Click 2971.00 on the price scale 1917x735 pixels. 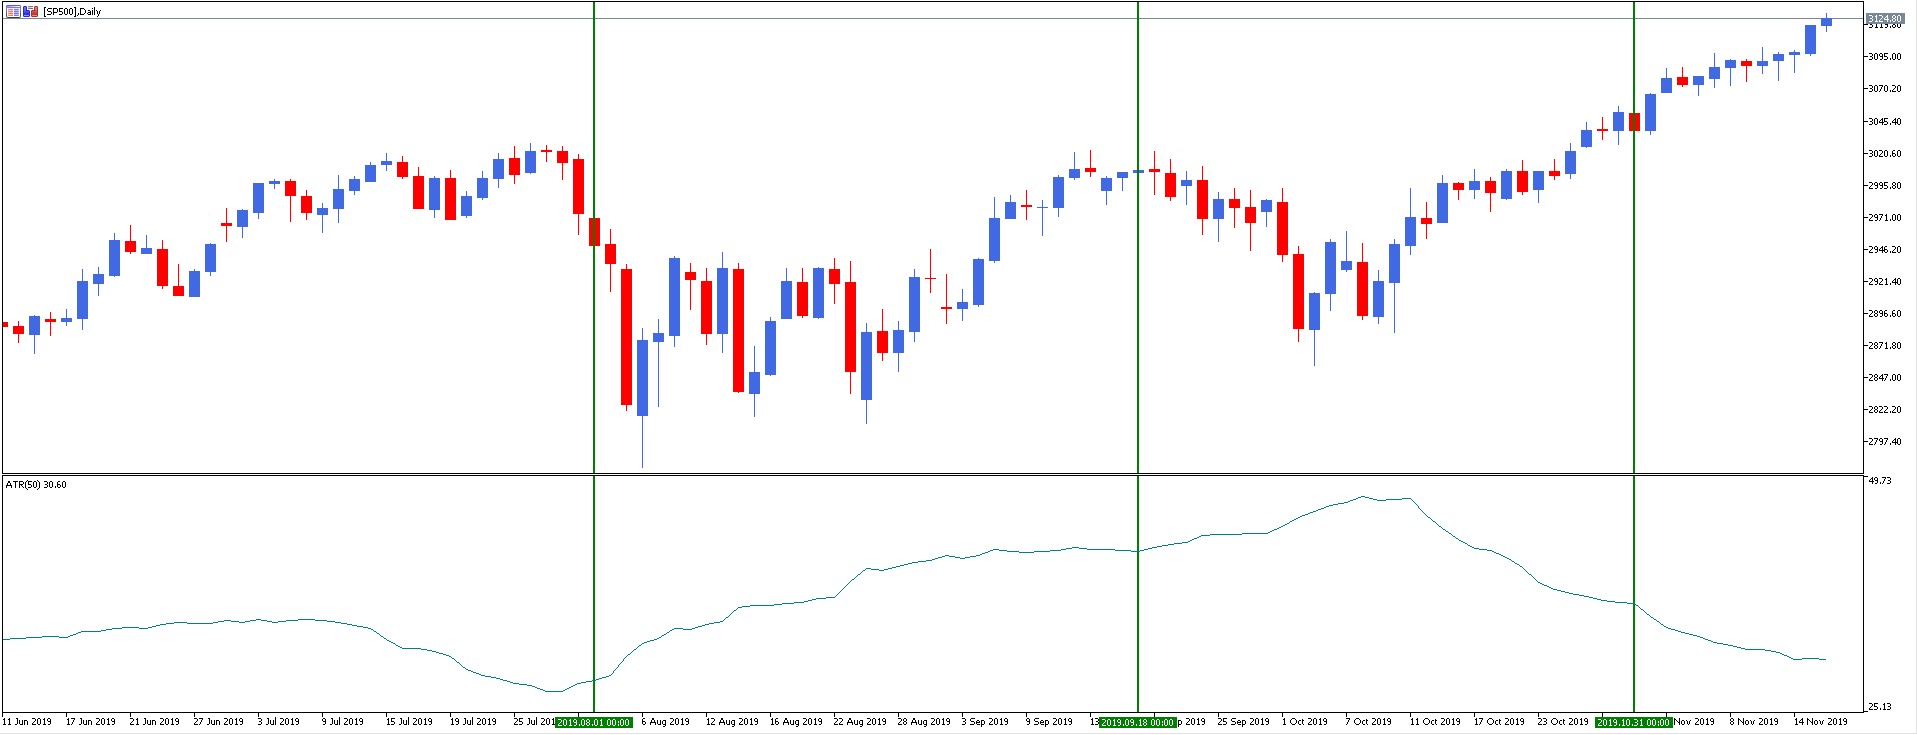tap(1885, 218)
